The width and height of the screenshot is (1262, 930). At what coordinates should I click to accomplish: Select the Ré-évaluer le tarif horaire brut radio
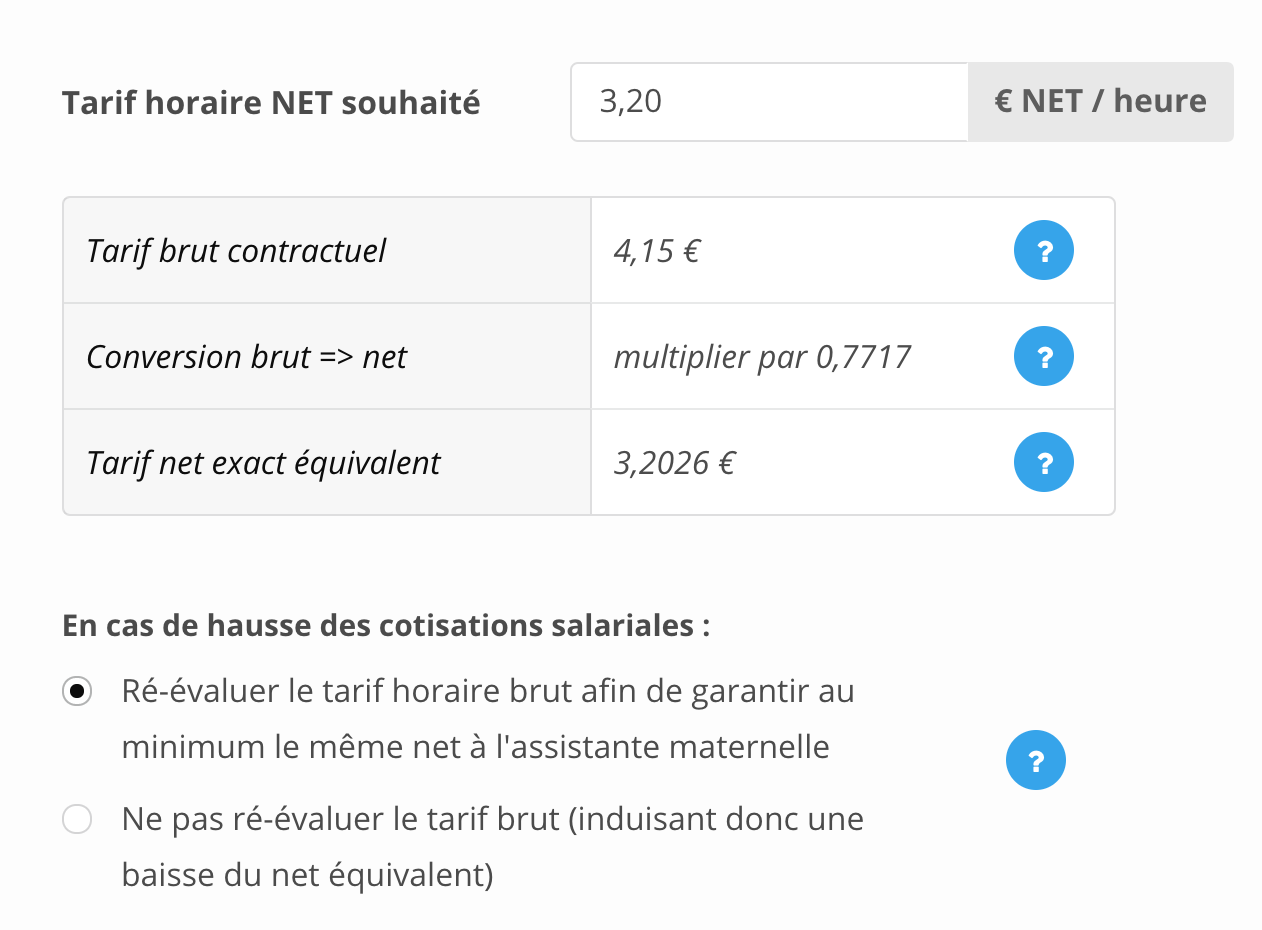77,691
